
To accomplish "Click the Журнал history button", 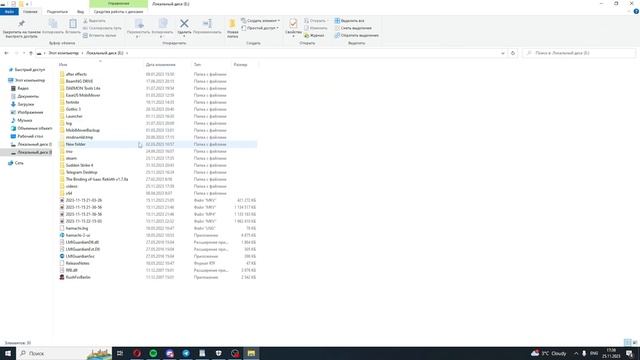I will [x=314, y=36].
